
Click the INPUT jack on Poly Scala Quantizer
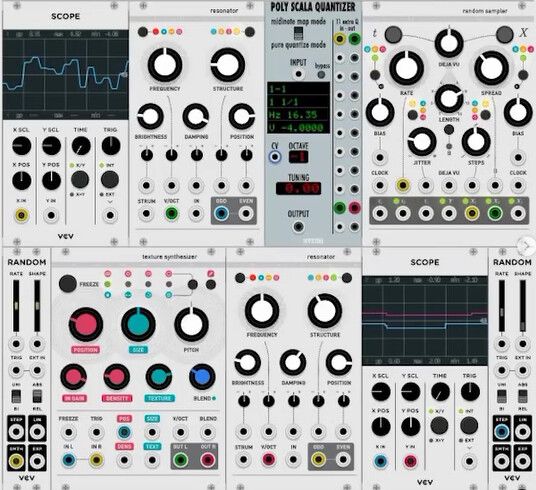(x=298, y=74)
